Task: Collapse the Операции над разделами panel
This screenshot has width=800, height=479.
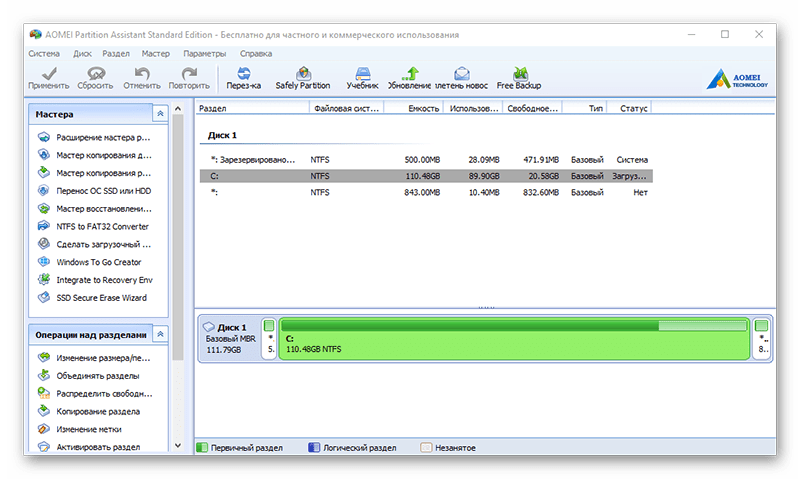Action: [x=160, y=335]
